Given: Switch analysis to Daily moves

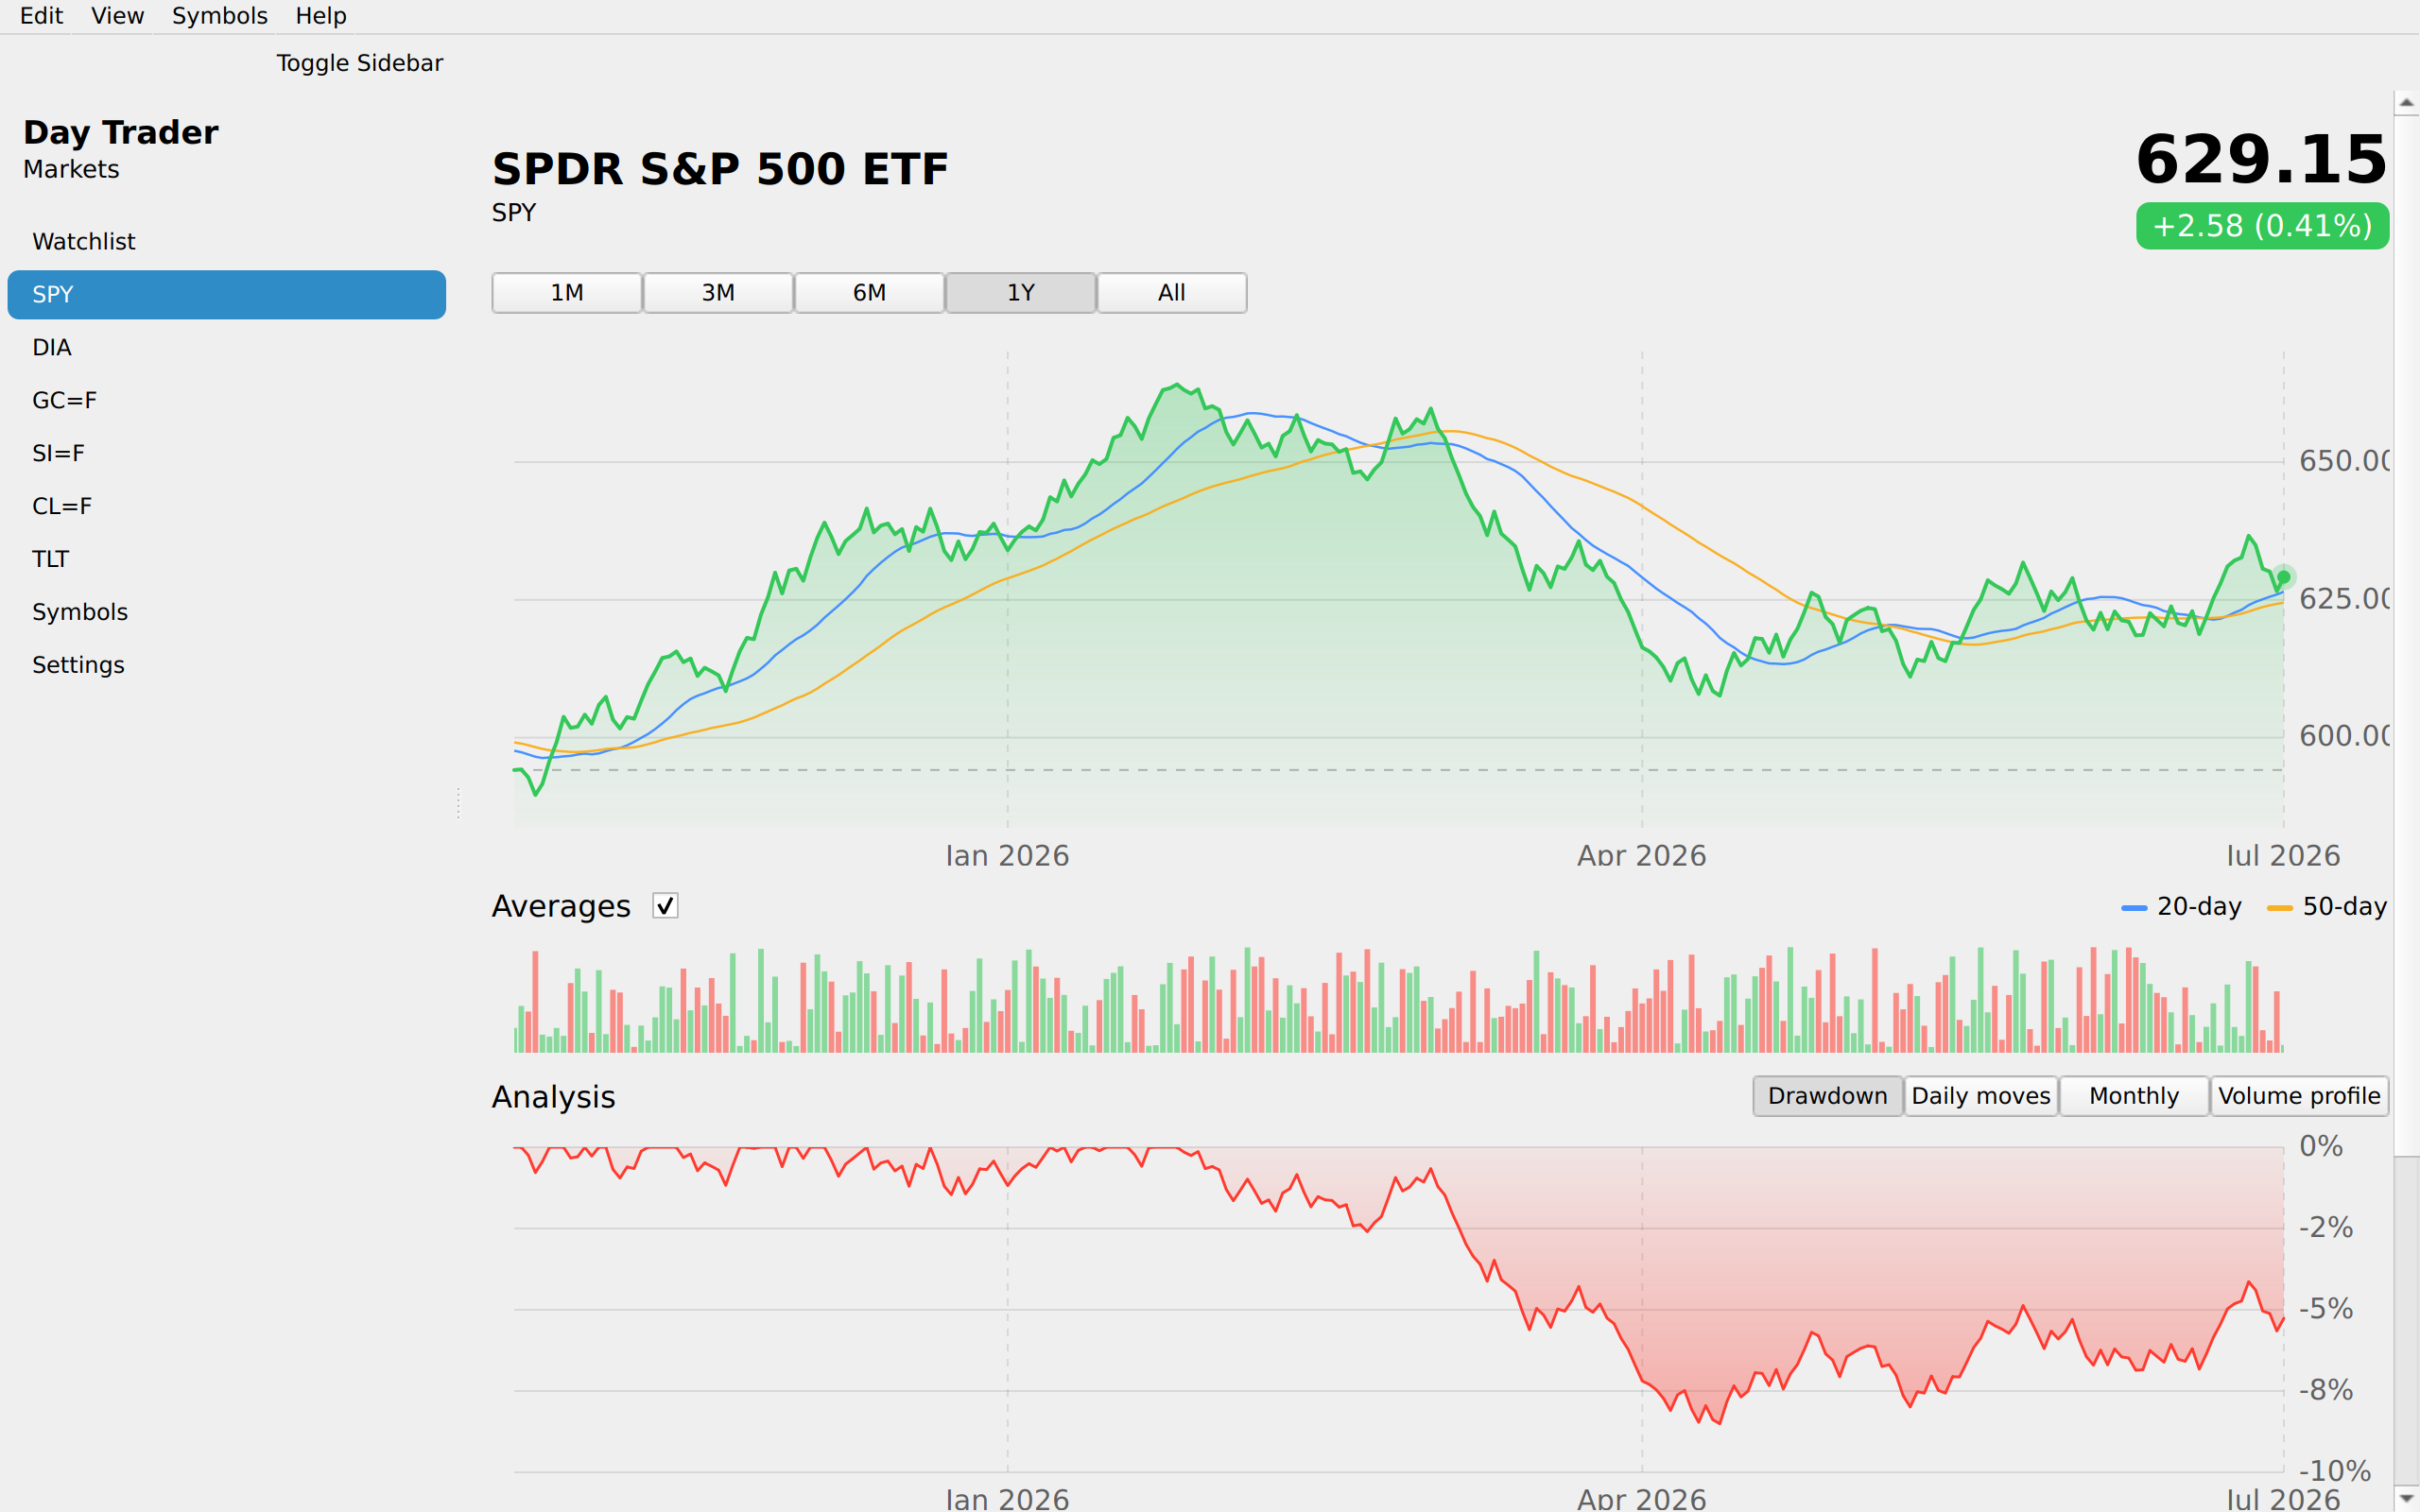Looking at the screenshot, I should coord(1980,1096).
